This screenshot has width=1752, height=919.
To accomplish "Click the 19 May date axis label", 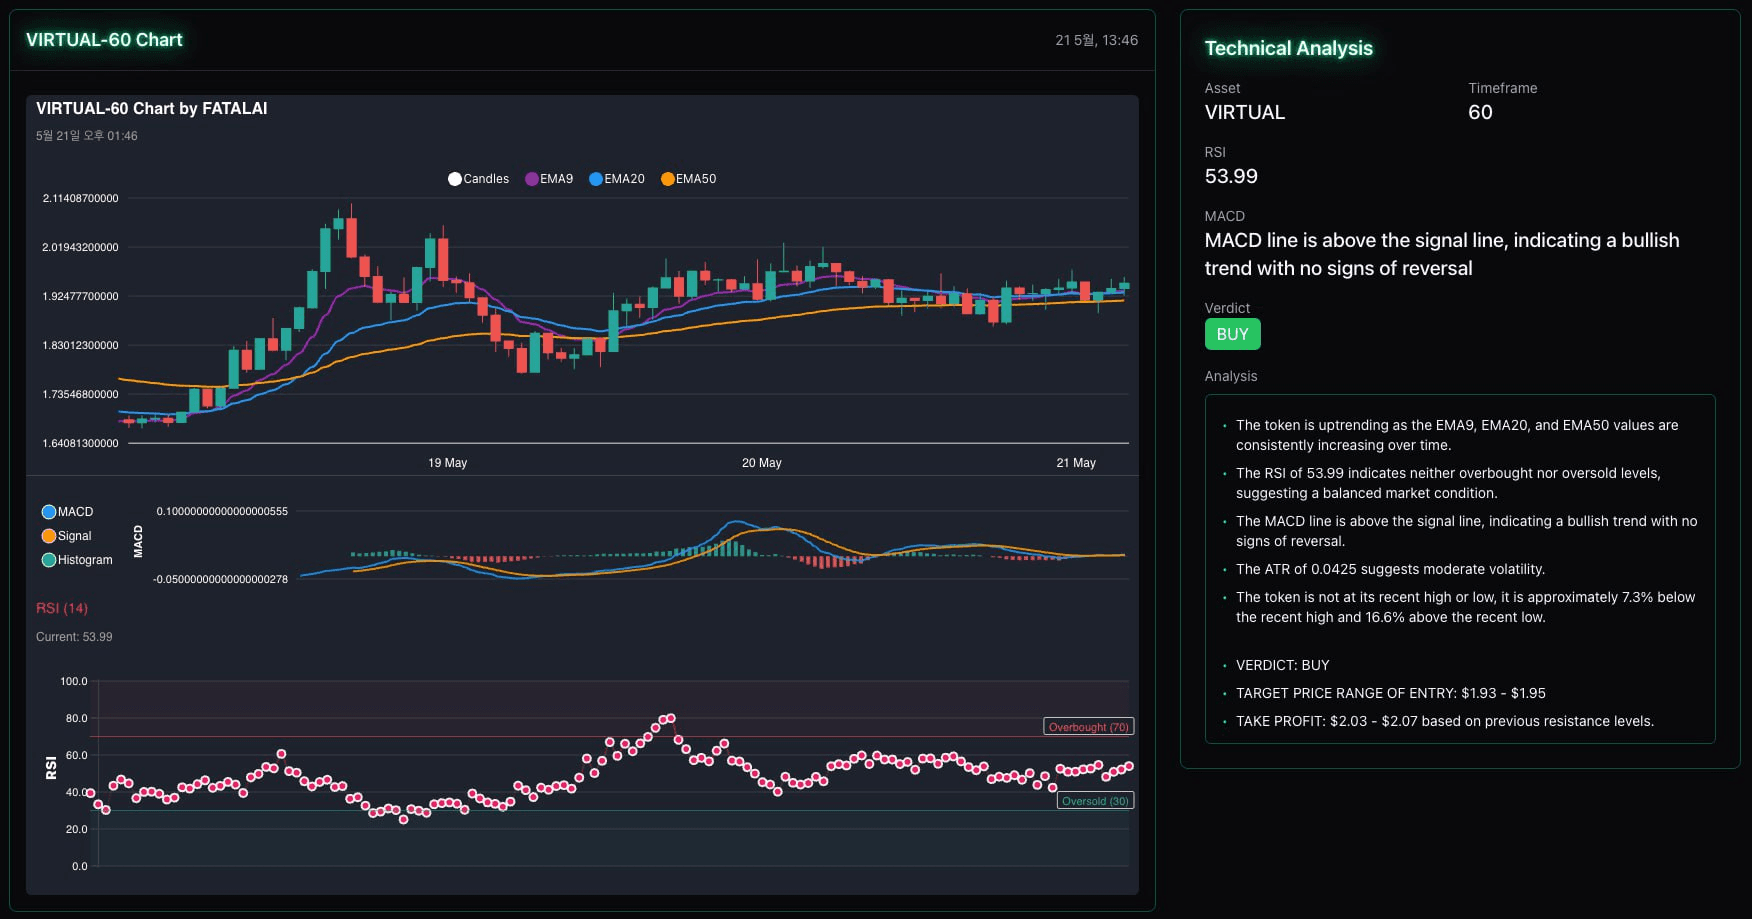I will (447, 463).
